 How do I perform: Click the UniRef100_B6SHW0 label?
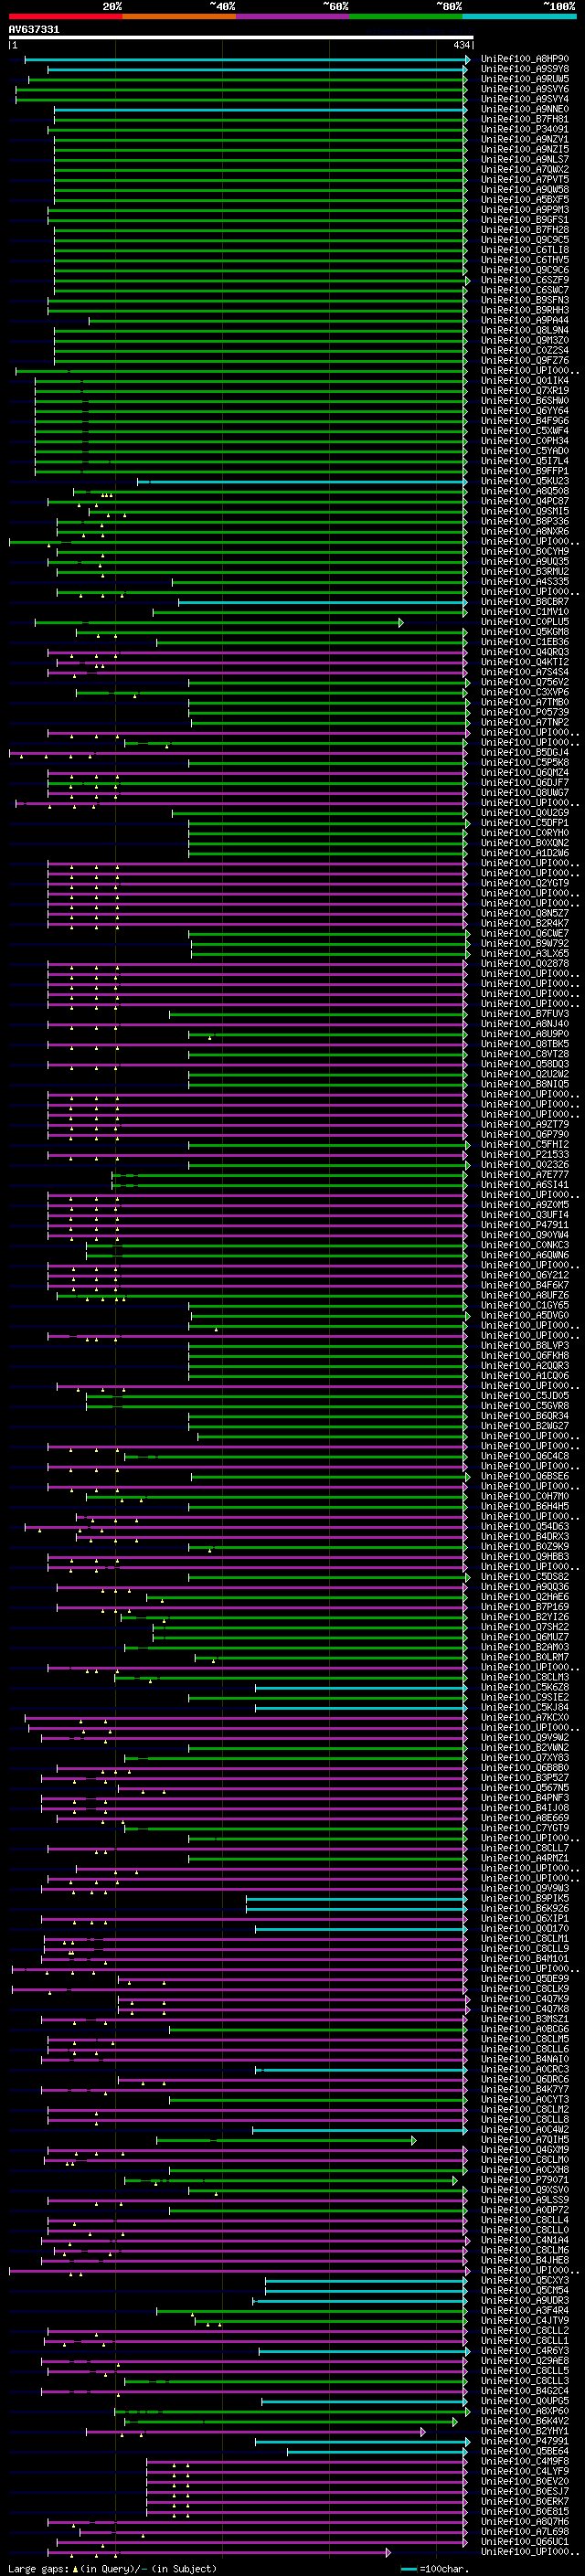(524, 401)
